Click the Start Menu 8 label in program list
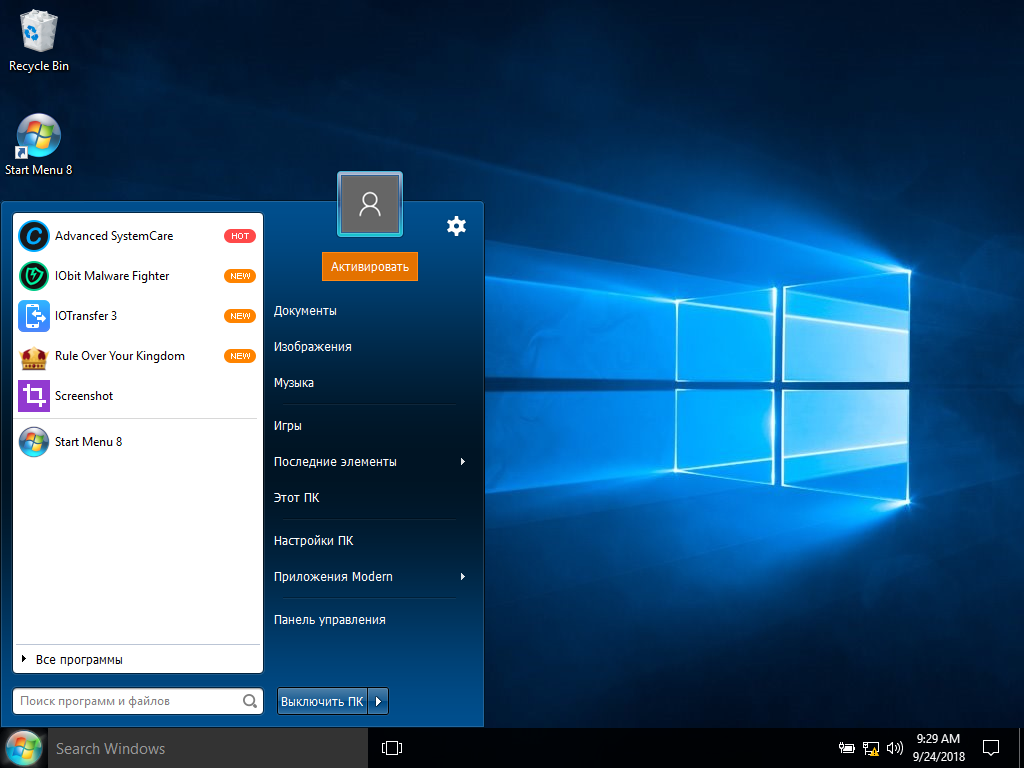This screenshot has width=1024, height=768. (x=88, y=442)
